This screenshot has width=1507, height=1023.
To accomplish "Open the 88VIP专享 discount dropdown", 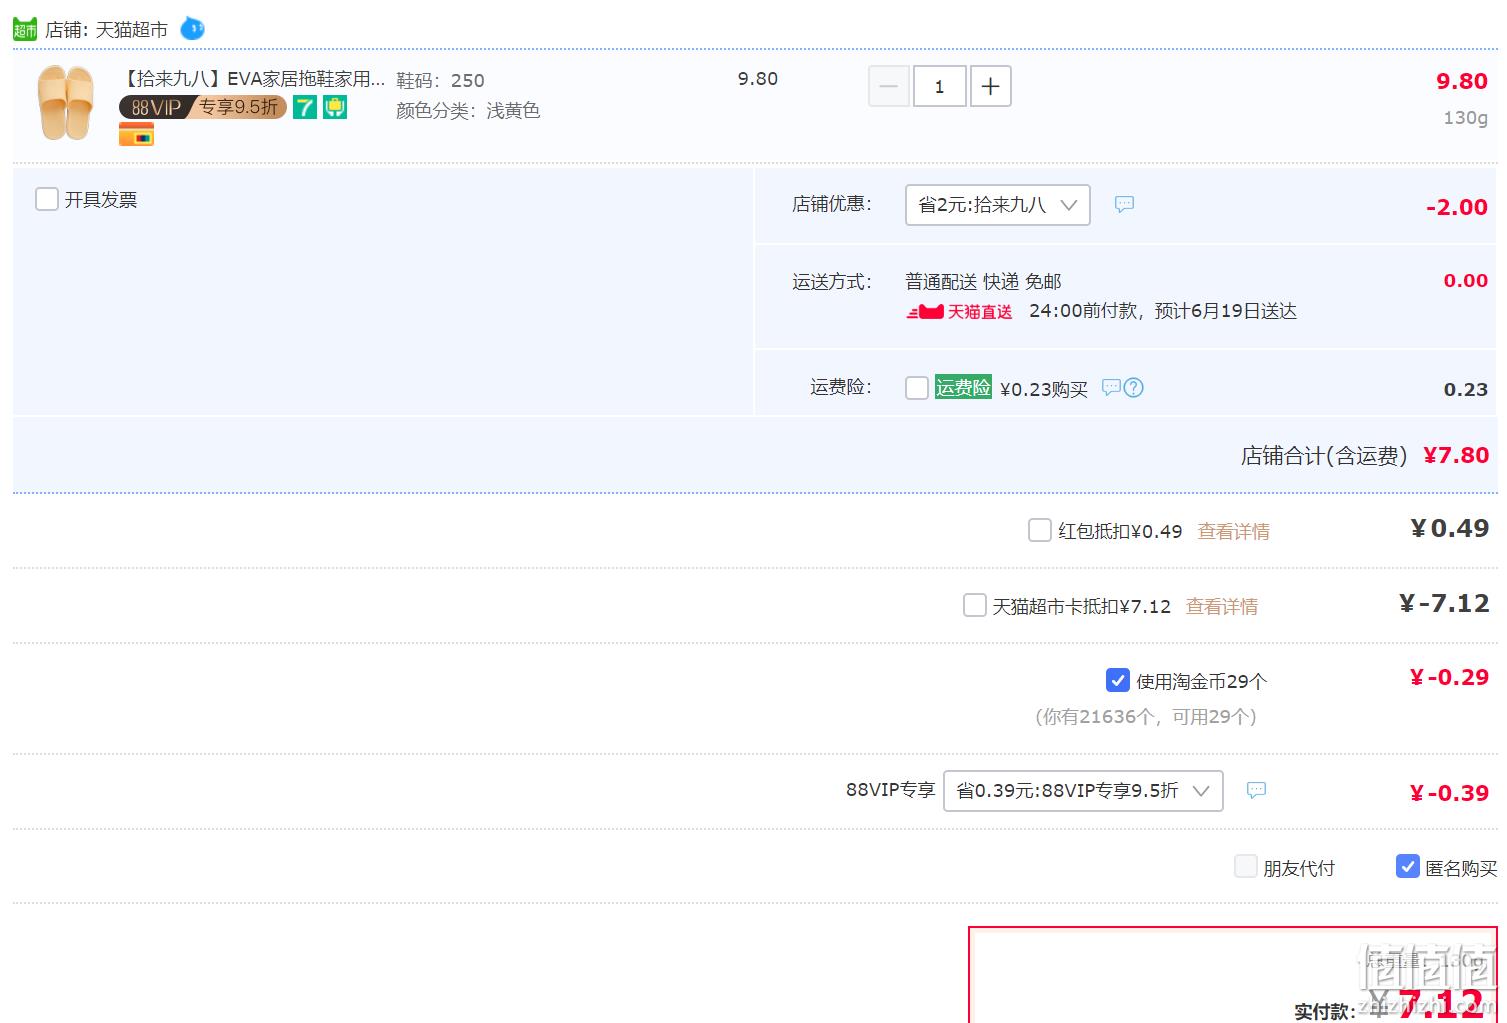I will tap(1083, 791).
